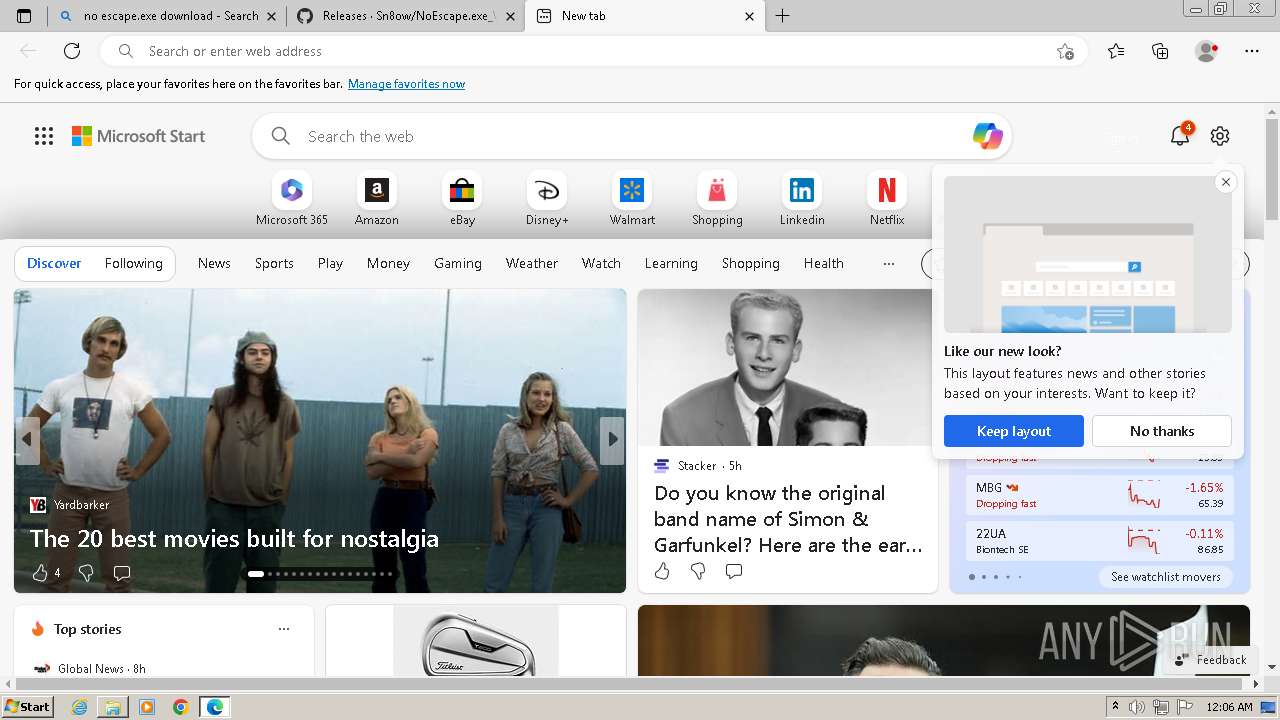This screenshot has height=720, width=1280.
Task: Open the Microsoft Start app launcher grid
Action: [44, 136]
